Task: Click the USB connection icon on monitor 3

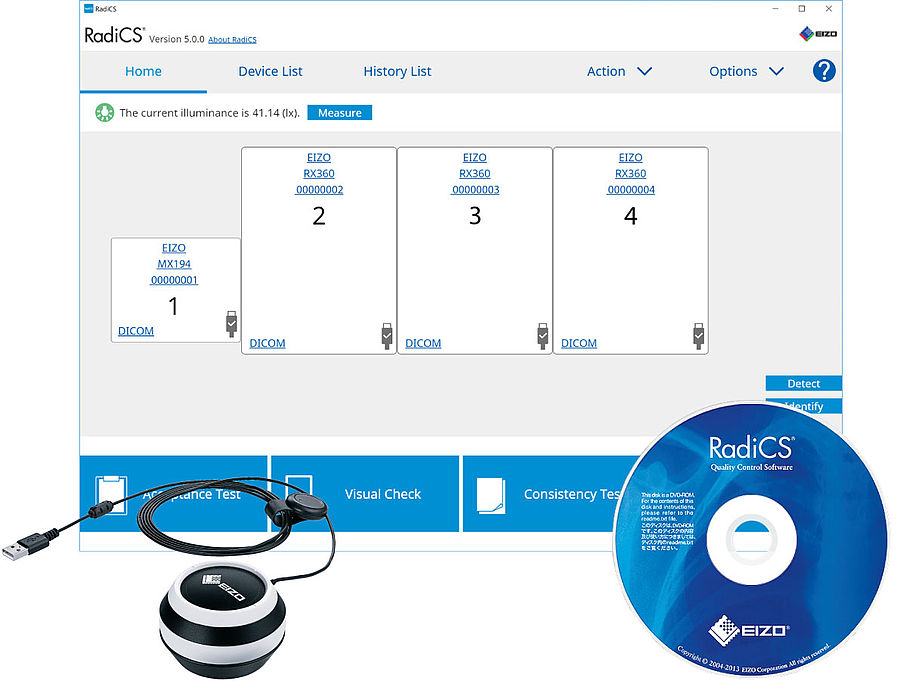Action: [x=543, y=336]
